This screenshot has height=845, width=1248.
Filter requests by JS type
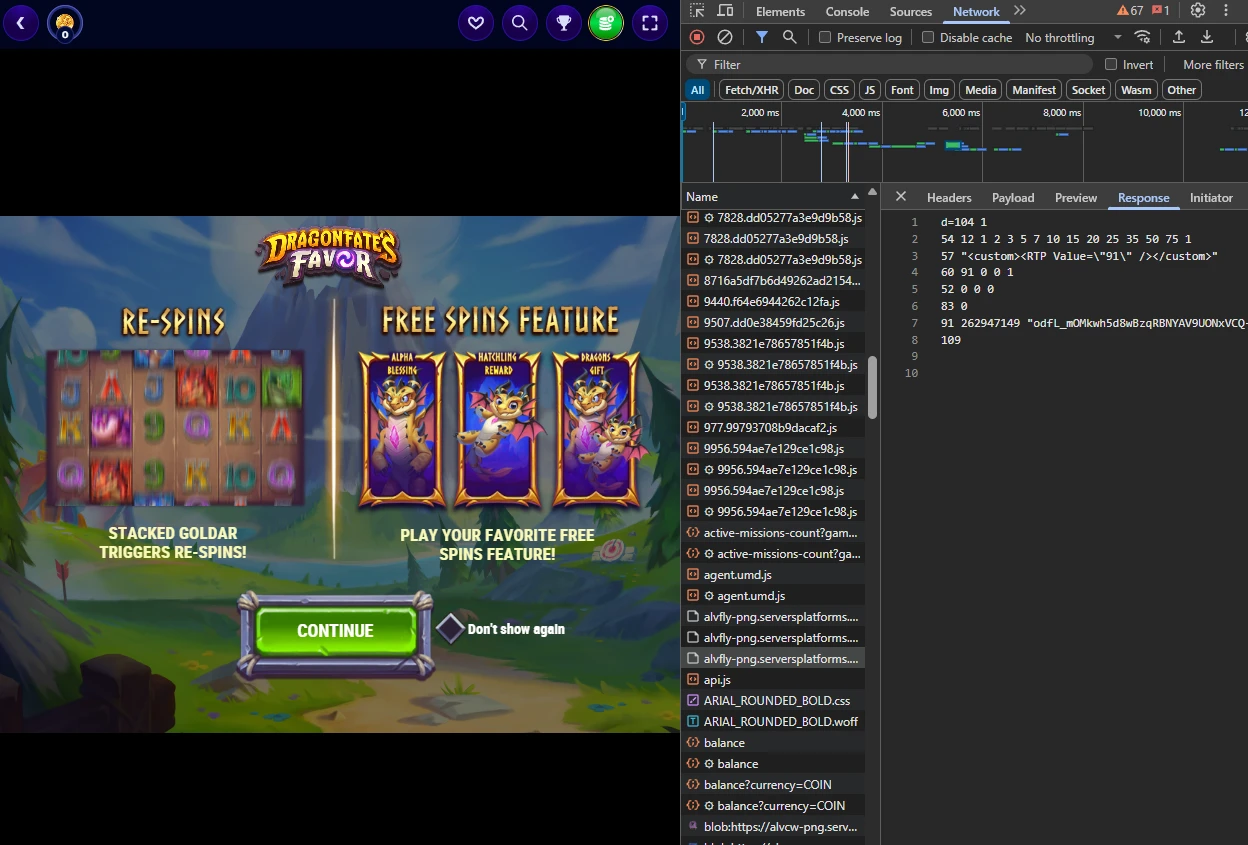tap(870, 90)
